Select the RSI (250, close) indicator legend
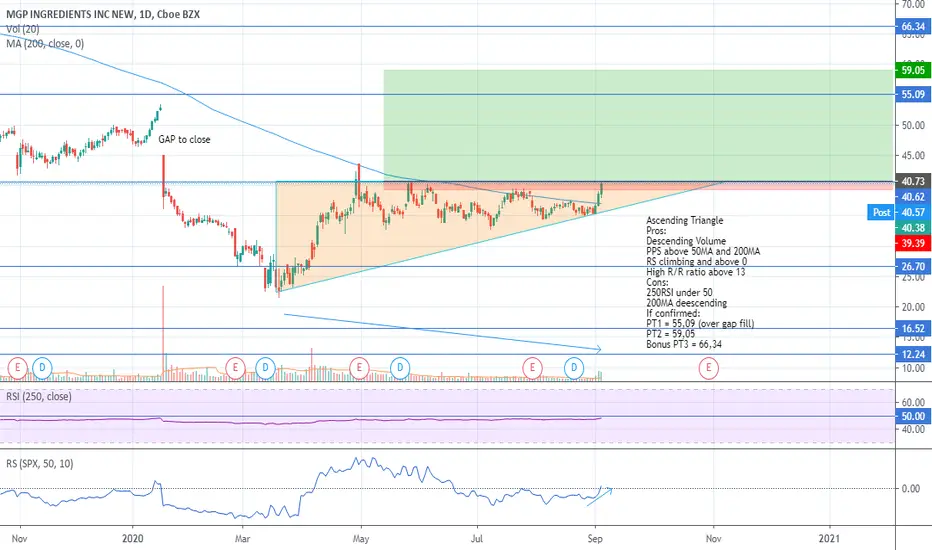The image size is (932, 550). tap(39, 396)
